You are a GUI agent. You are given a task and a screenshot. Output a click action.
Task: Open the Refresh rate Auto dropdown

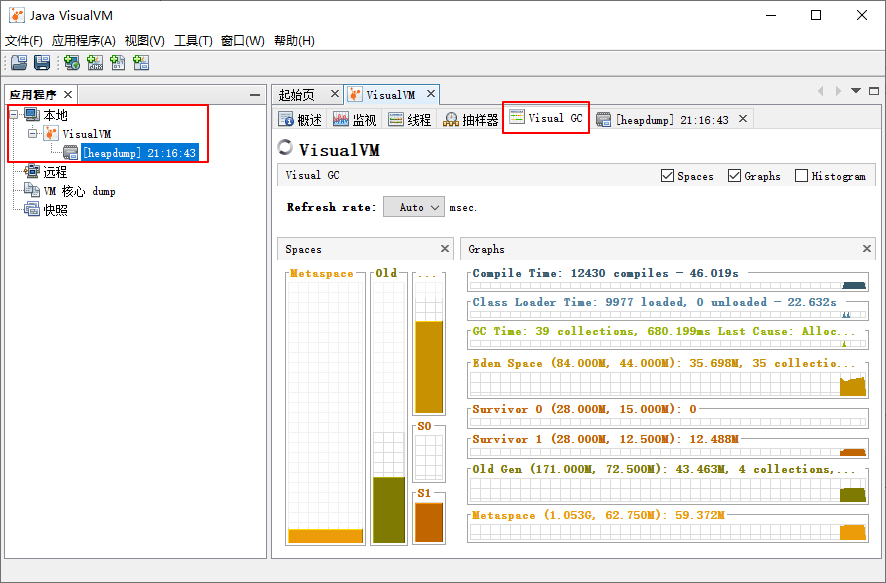click(414, 208)
